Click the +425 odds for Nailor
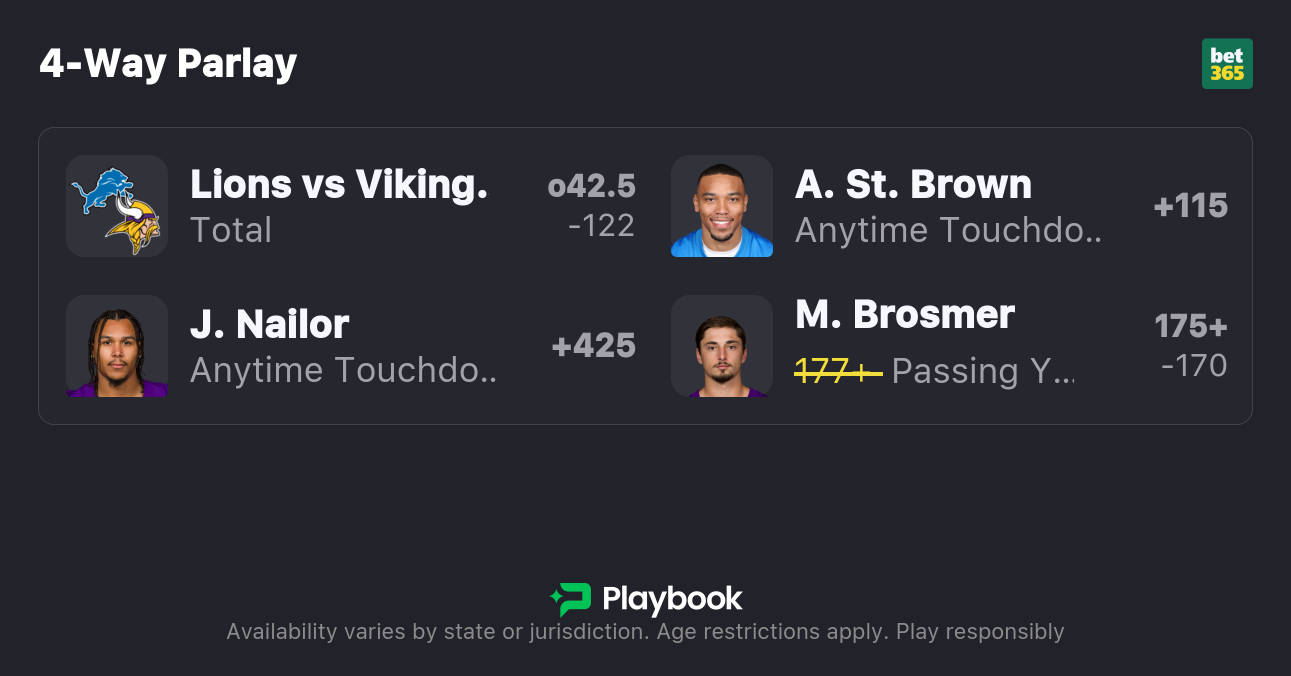The image size is (1291, 676). (594, 346)
